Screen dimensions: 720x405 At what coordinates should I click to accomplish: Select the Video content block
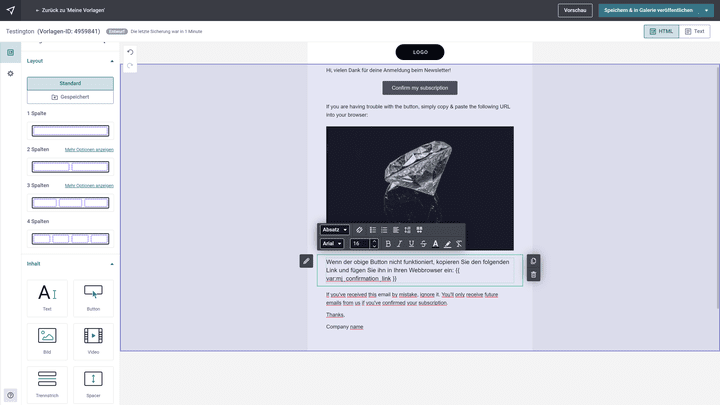[x=93, y=341]
